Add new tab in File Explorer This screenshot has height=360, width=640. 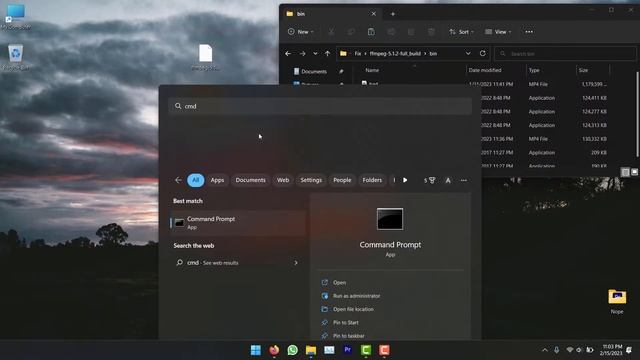click(393, 14)
